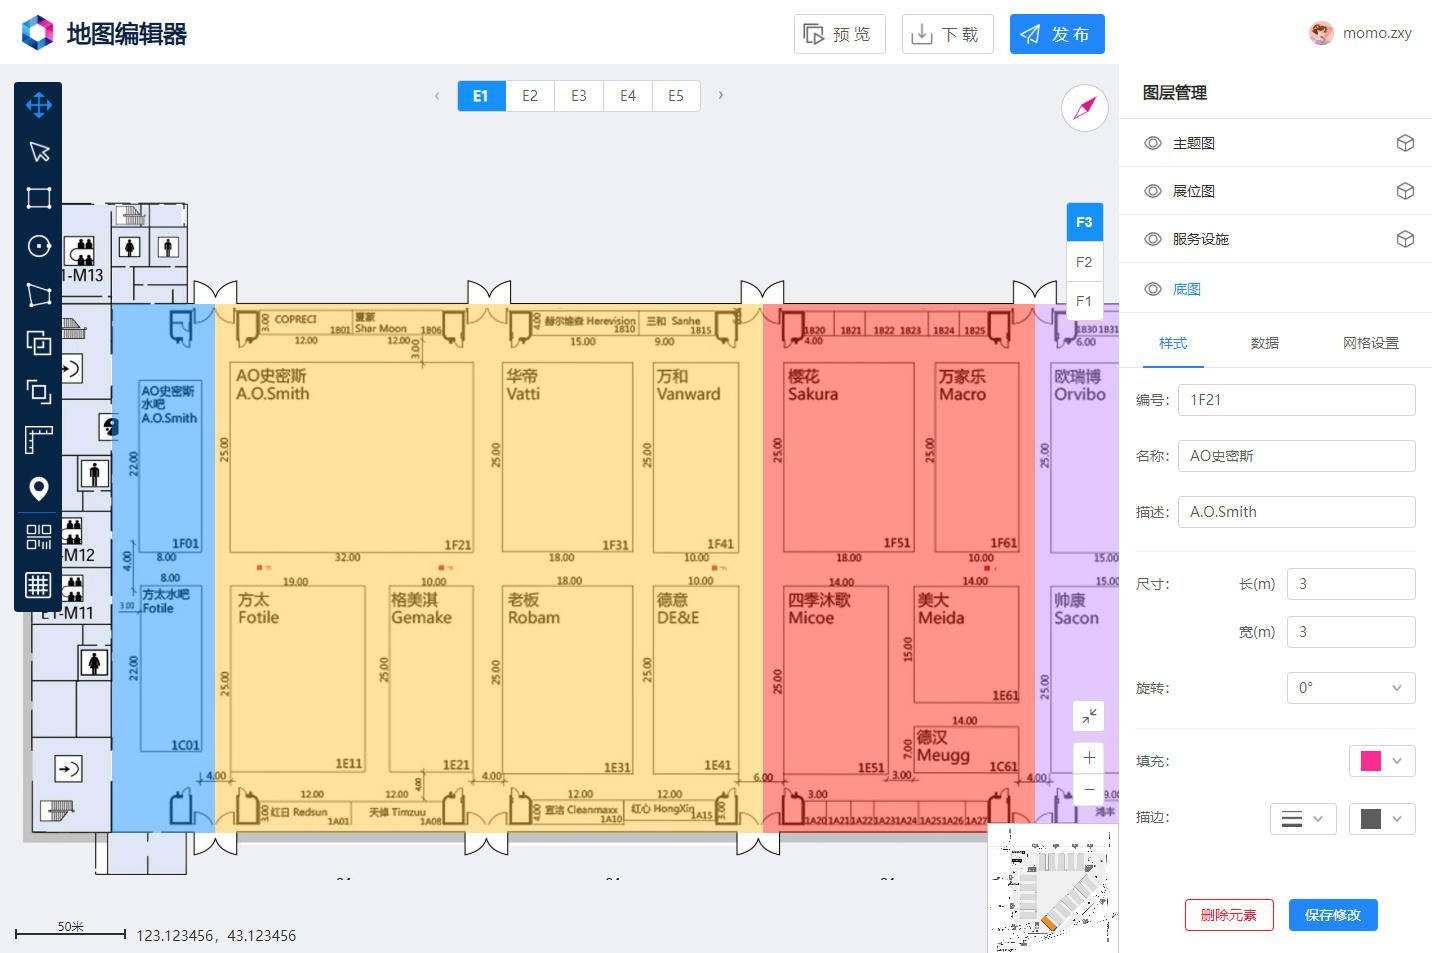Switch to hall tab E4

point(628,96)
